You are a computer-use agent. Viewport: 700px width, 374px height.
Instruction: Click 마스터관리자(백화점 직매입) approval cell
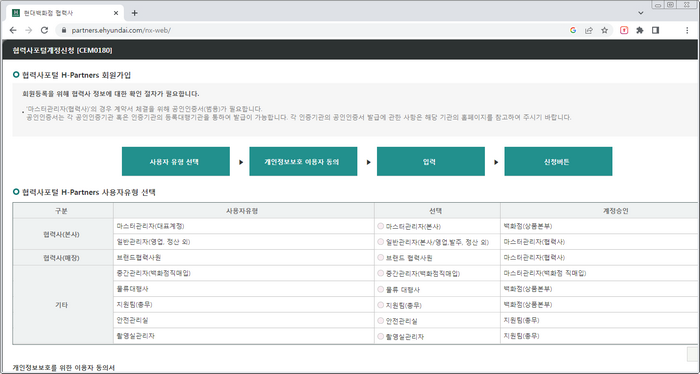point(600,273)
